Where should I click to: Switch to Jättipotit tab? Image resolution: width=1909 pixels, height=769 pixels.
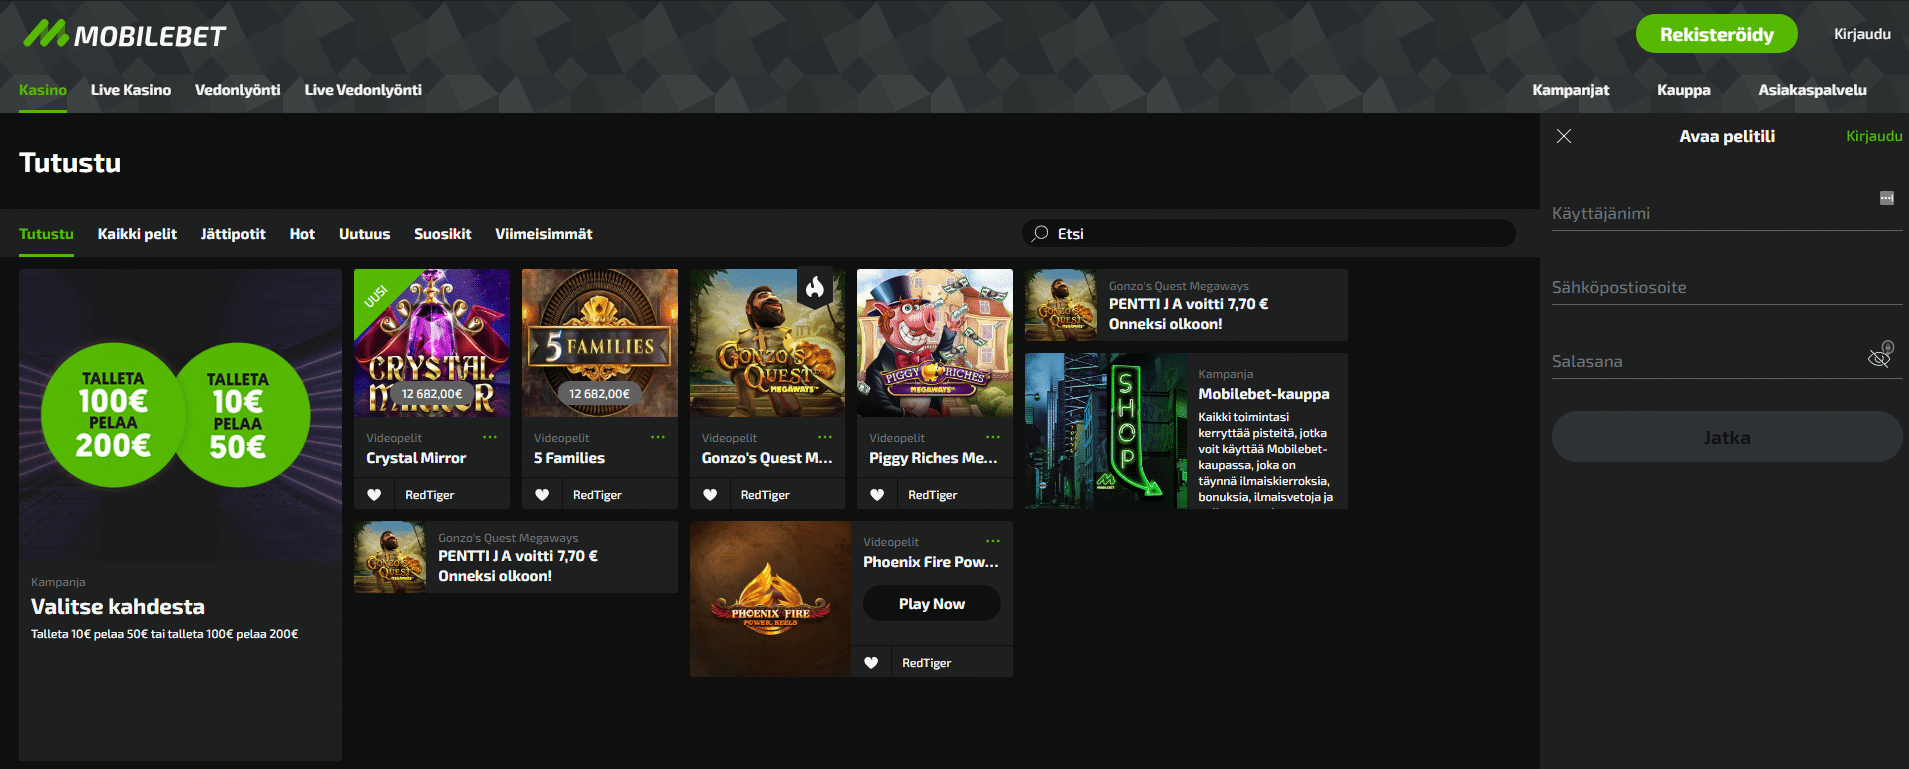click(233, 234)
